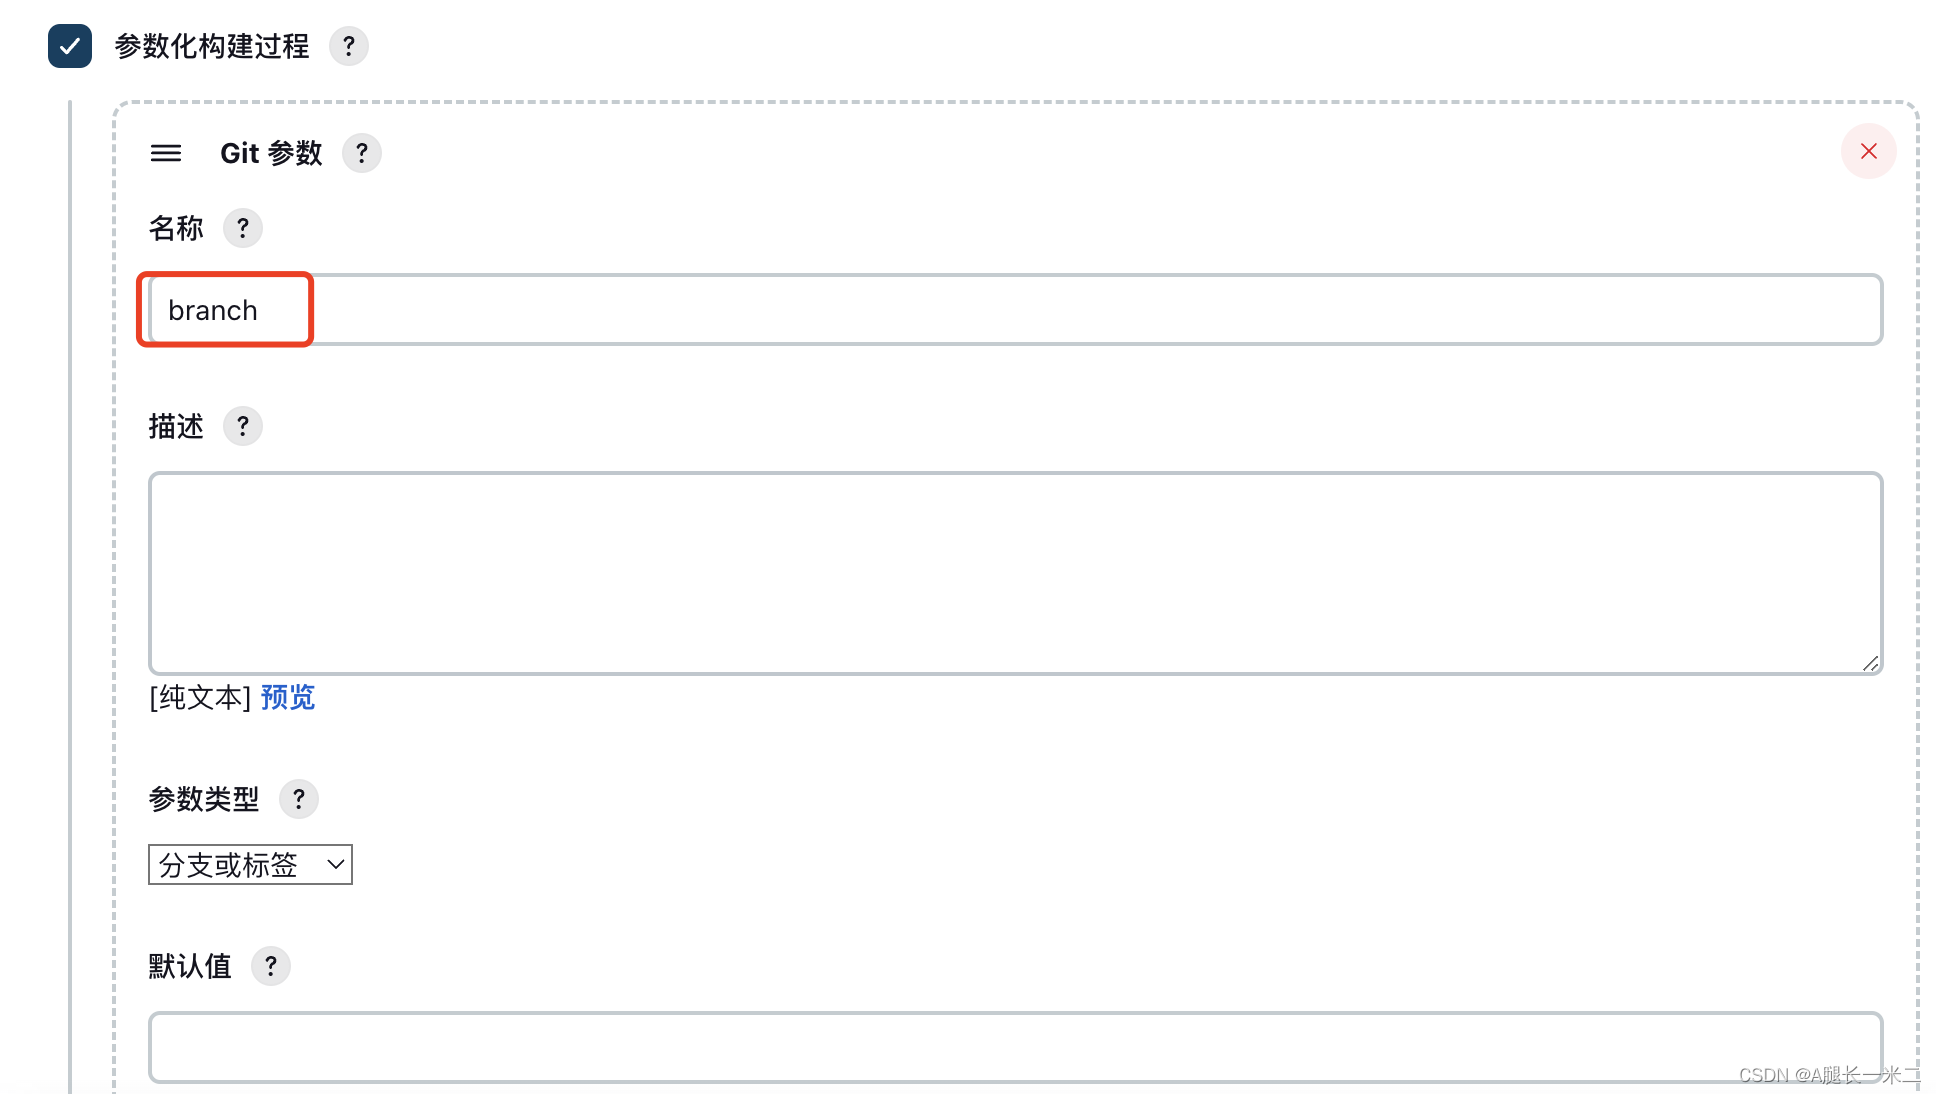Click the close button for Git参数
This screenshot has height=1094, width=1936.
[1870, 152]
